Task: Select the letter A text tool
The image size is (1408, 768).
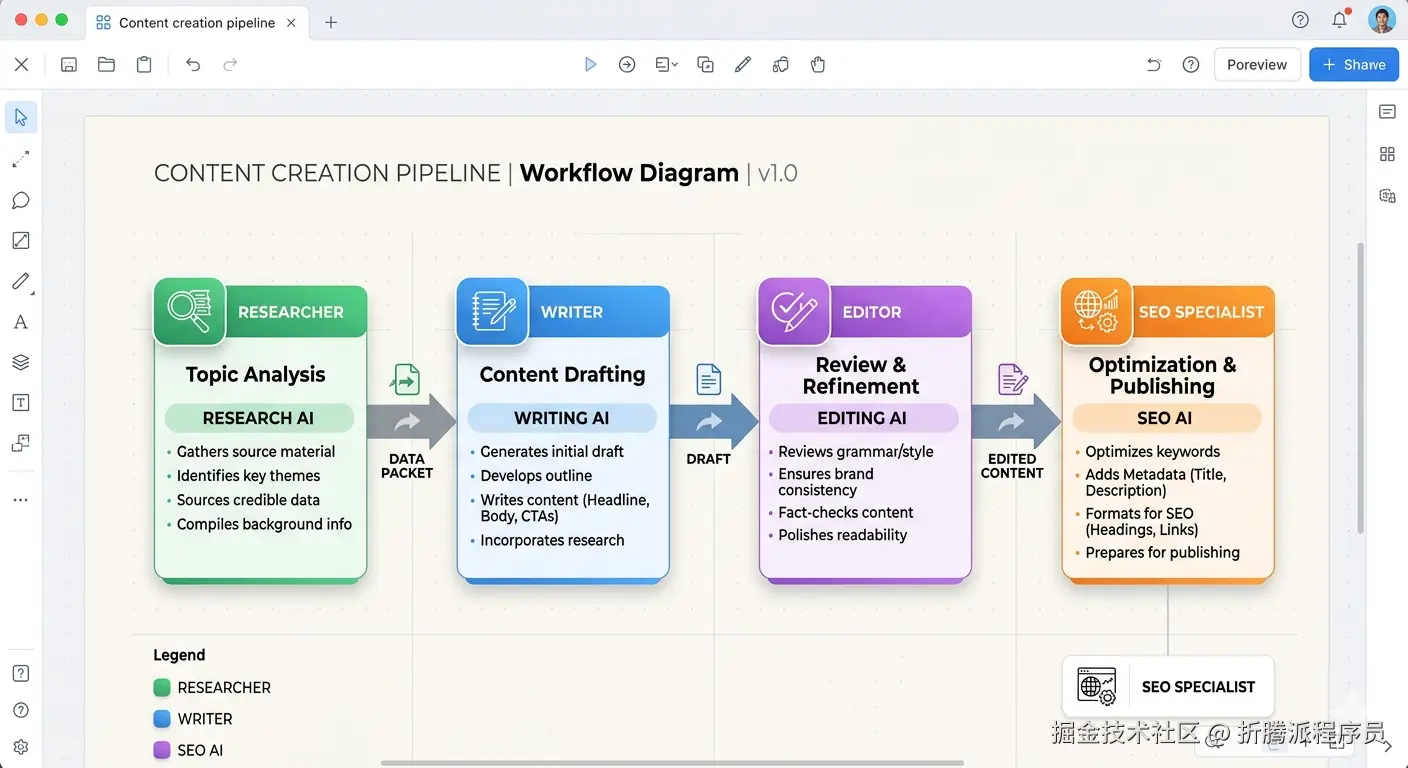Action: tap(21, 322)
